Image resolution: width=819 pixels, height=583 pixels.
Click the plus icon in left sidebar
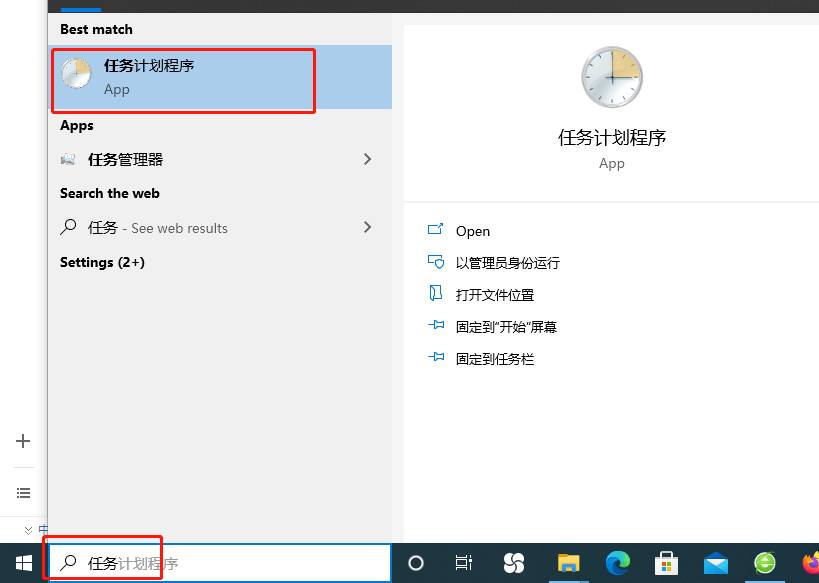(x=23, y=441)
